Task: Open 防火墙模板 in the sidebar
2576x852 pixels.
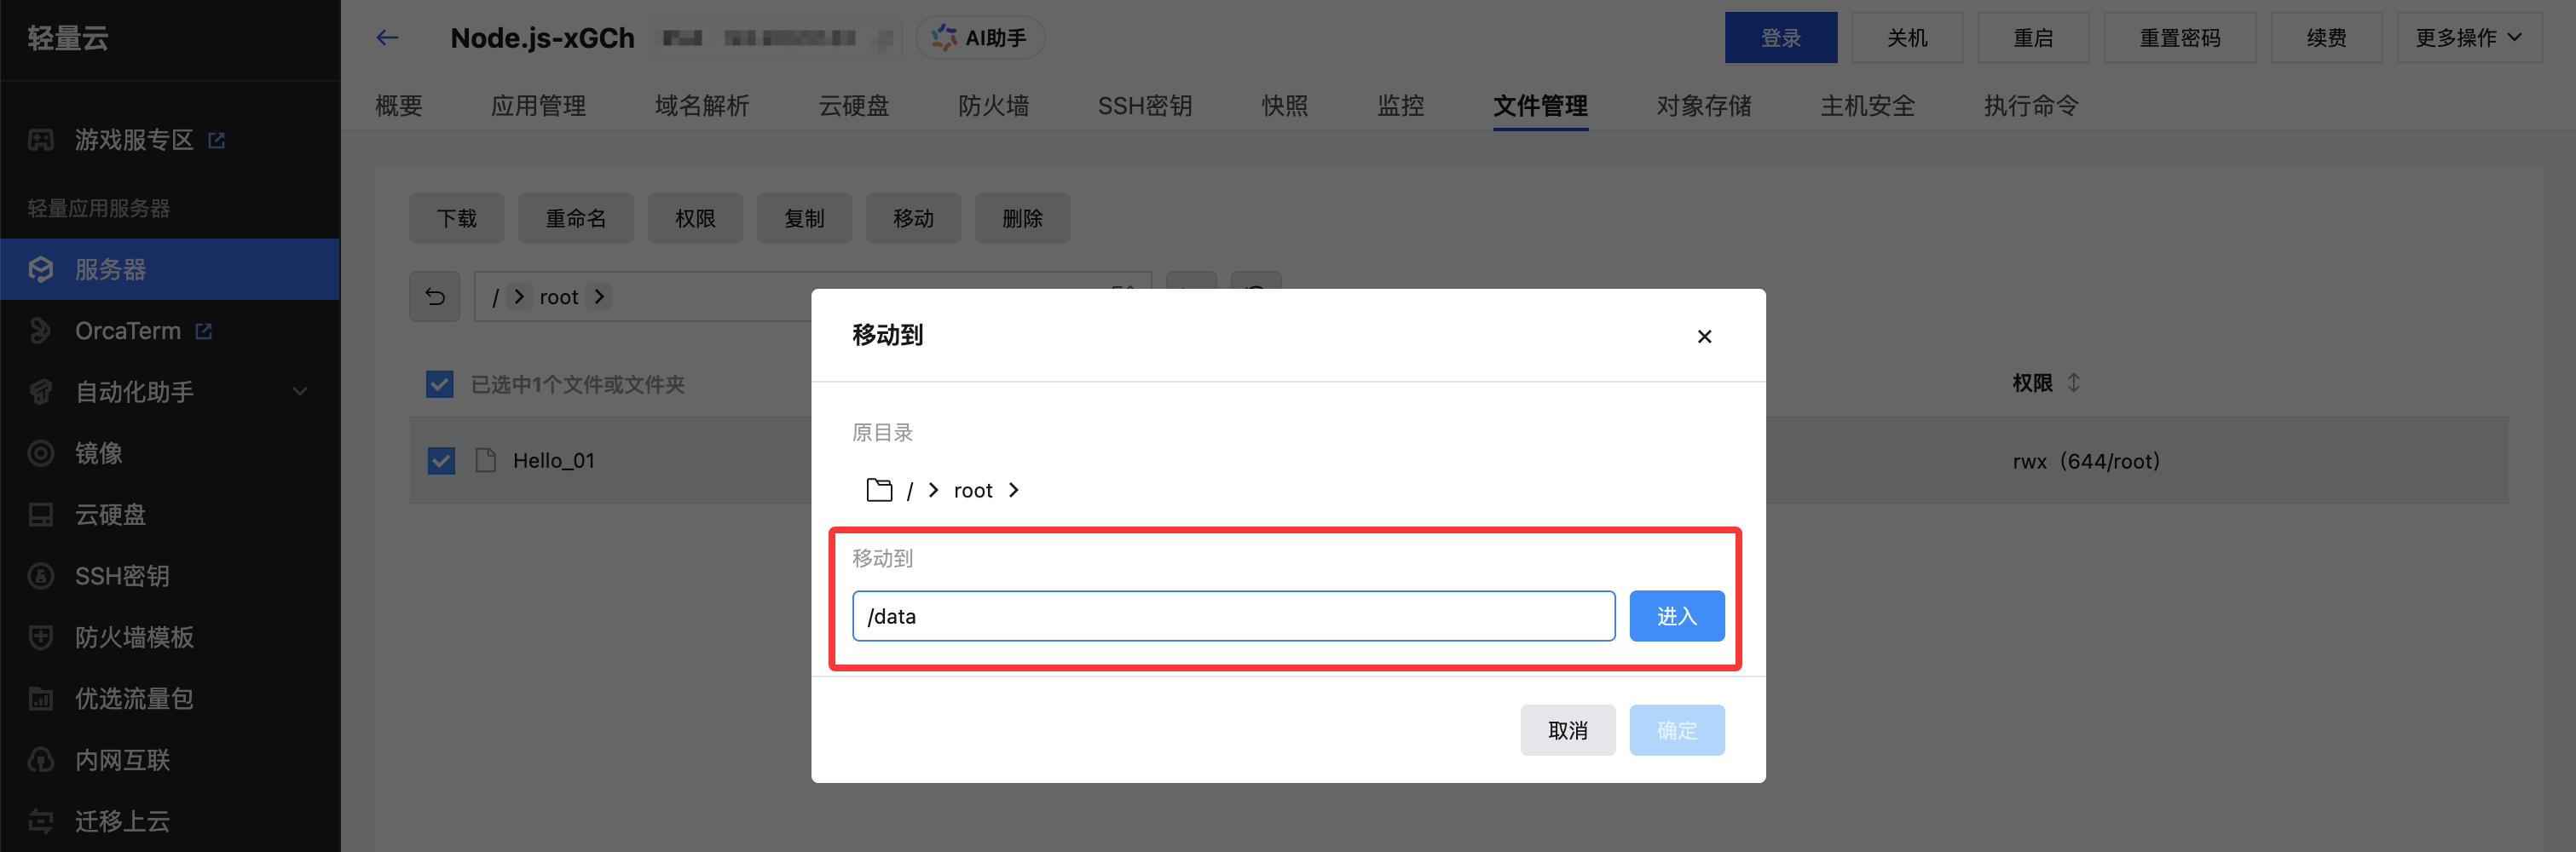Action: pos(134,637)
